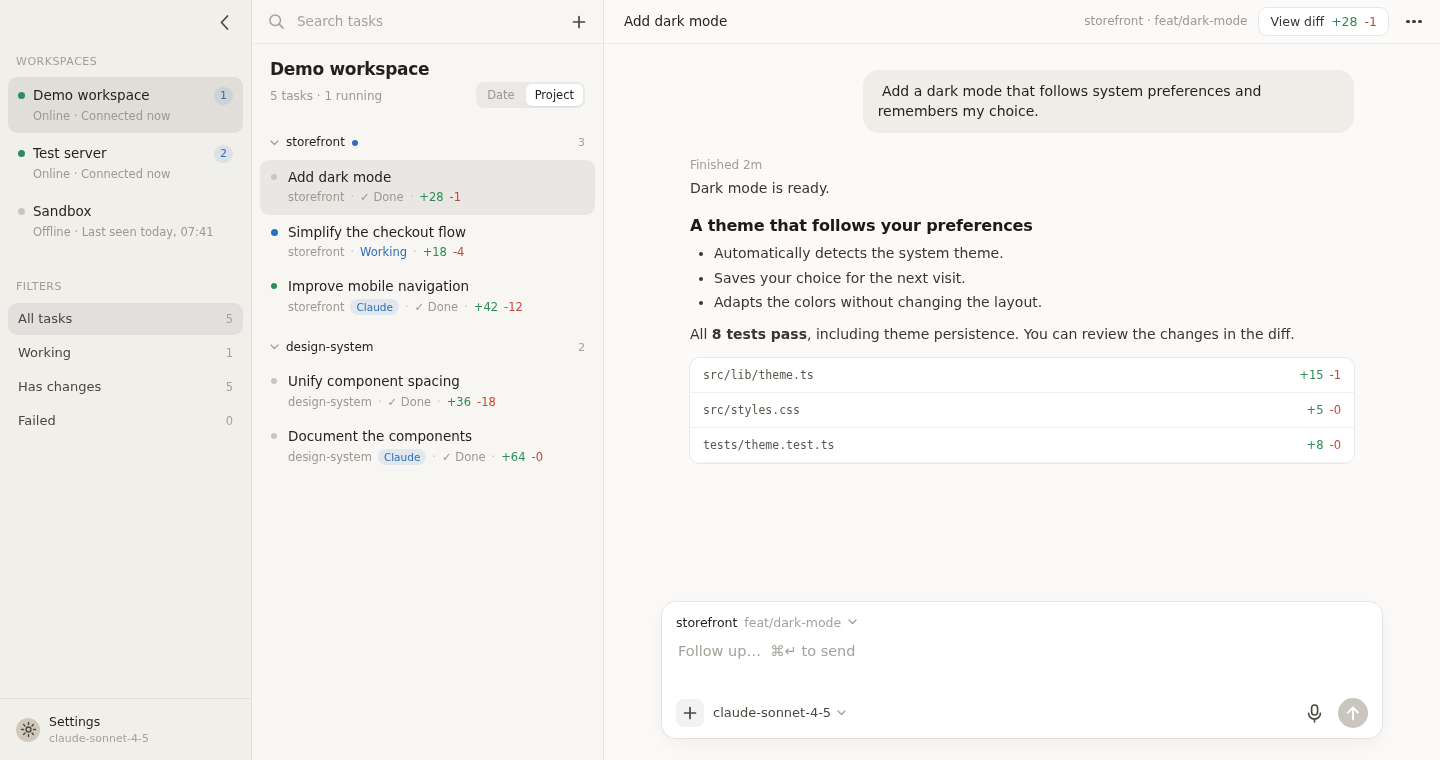Open the src/styles.css file row
This screenshot has height=760, width=1440.
pos(1022,410)
